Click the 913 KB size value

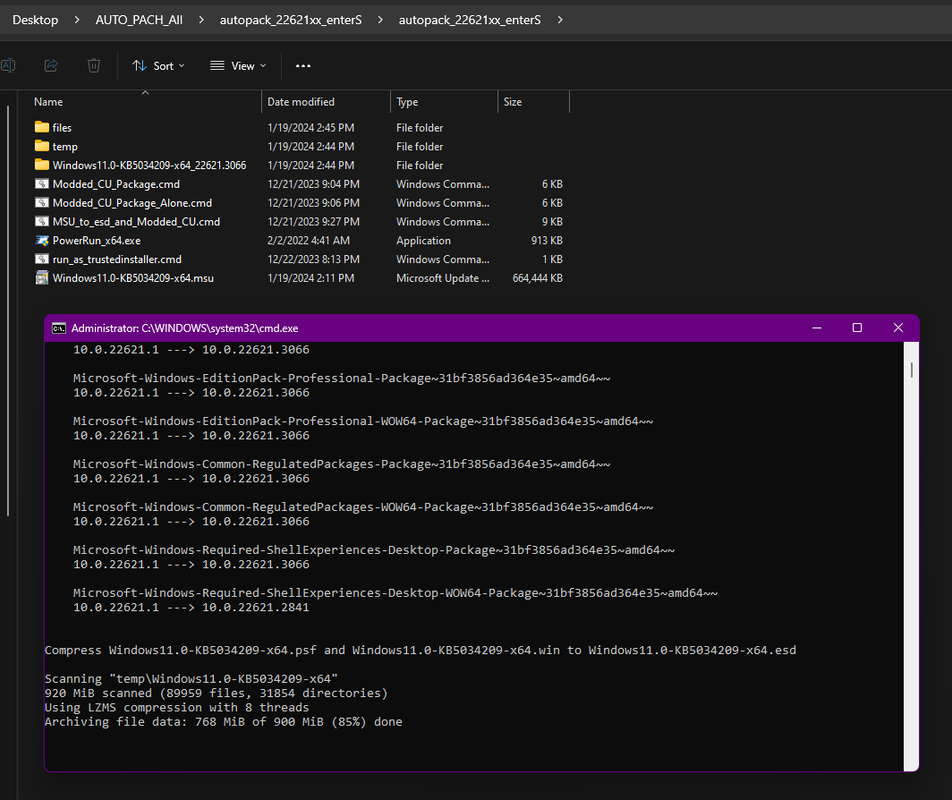click(x=546, y=240)
